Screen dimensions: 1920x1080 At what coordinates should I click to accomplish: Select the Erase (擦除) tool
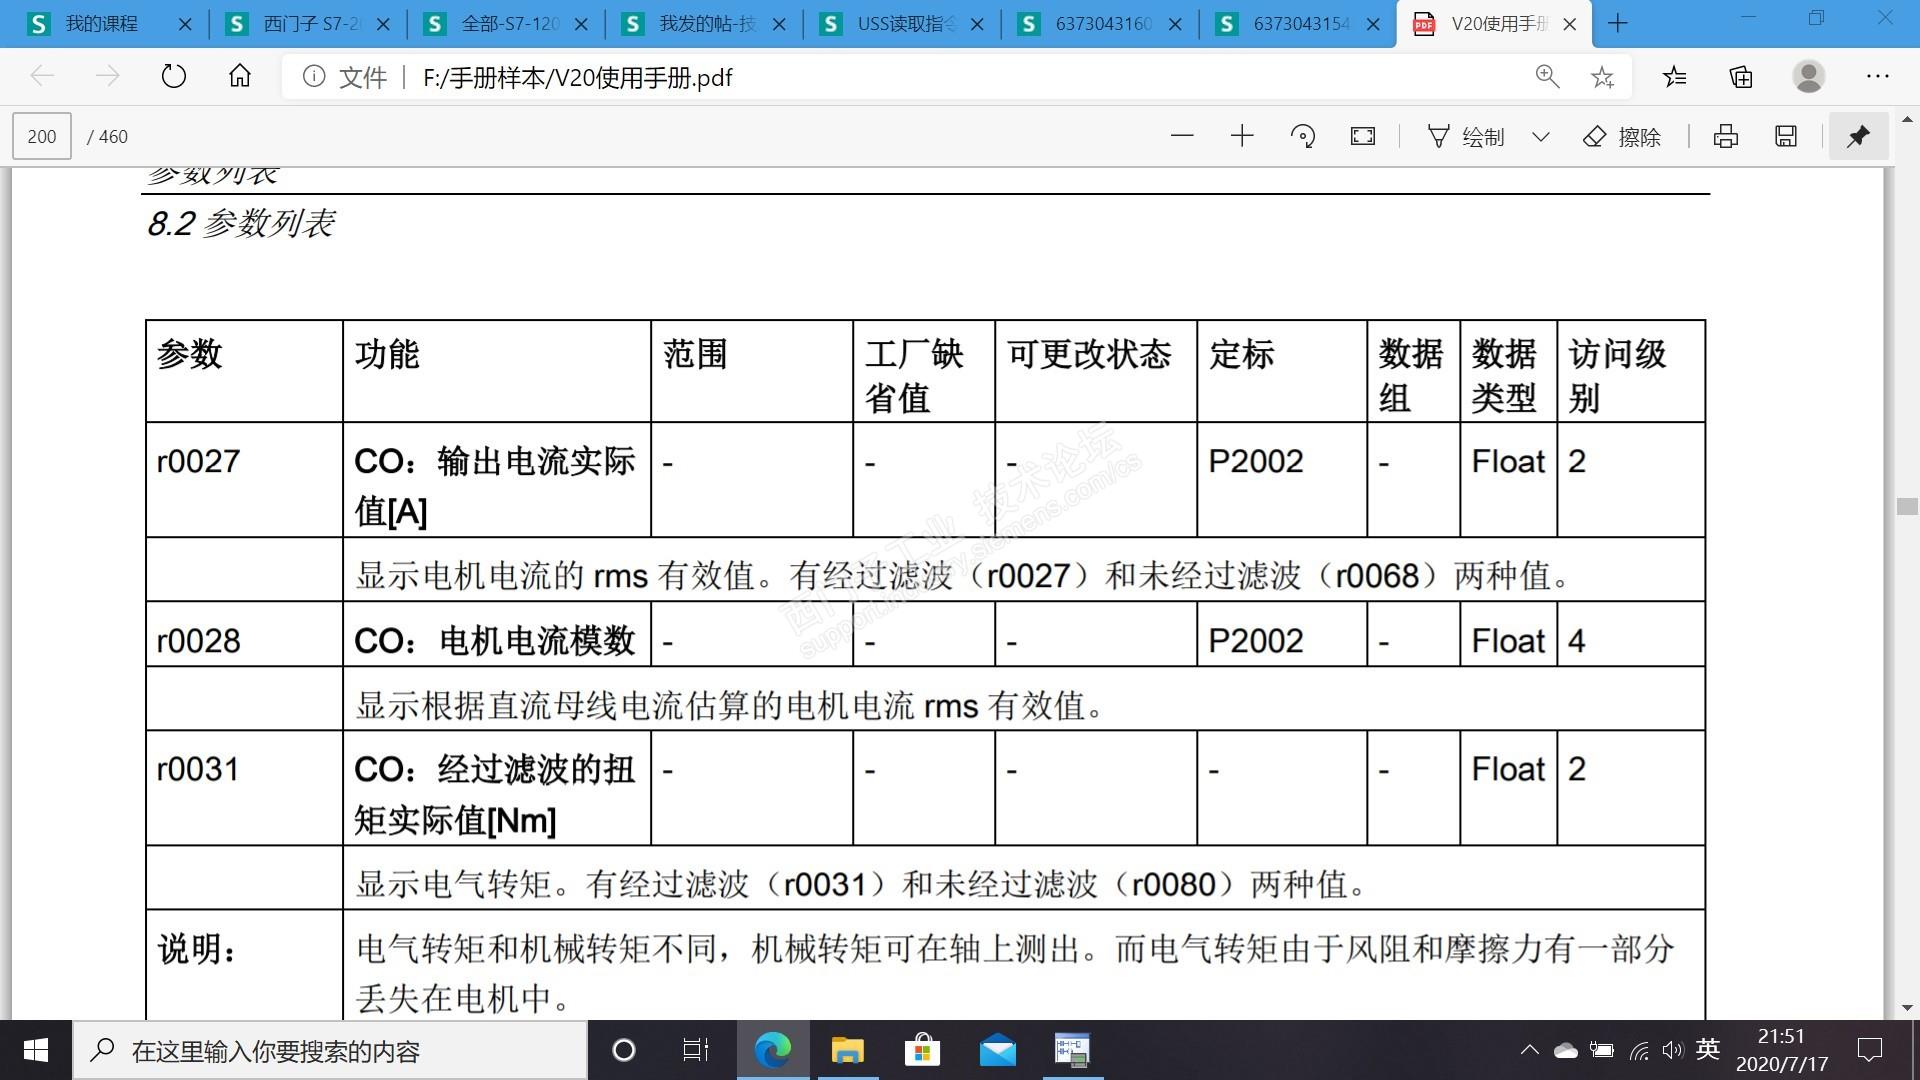(x=1622, y=136)
